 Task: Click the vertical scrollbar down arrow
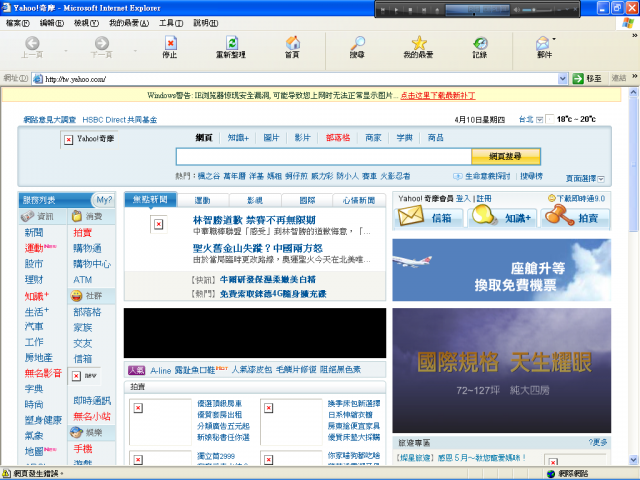[633, 460]
